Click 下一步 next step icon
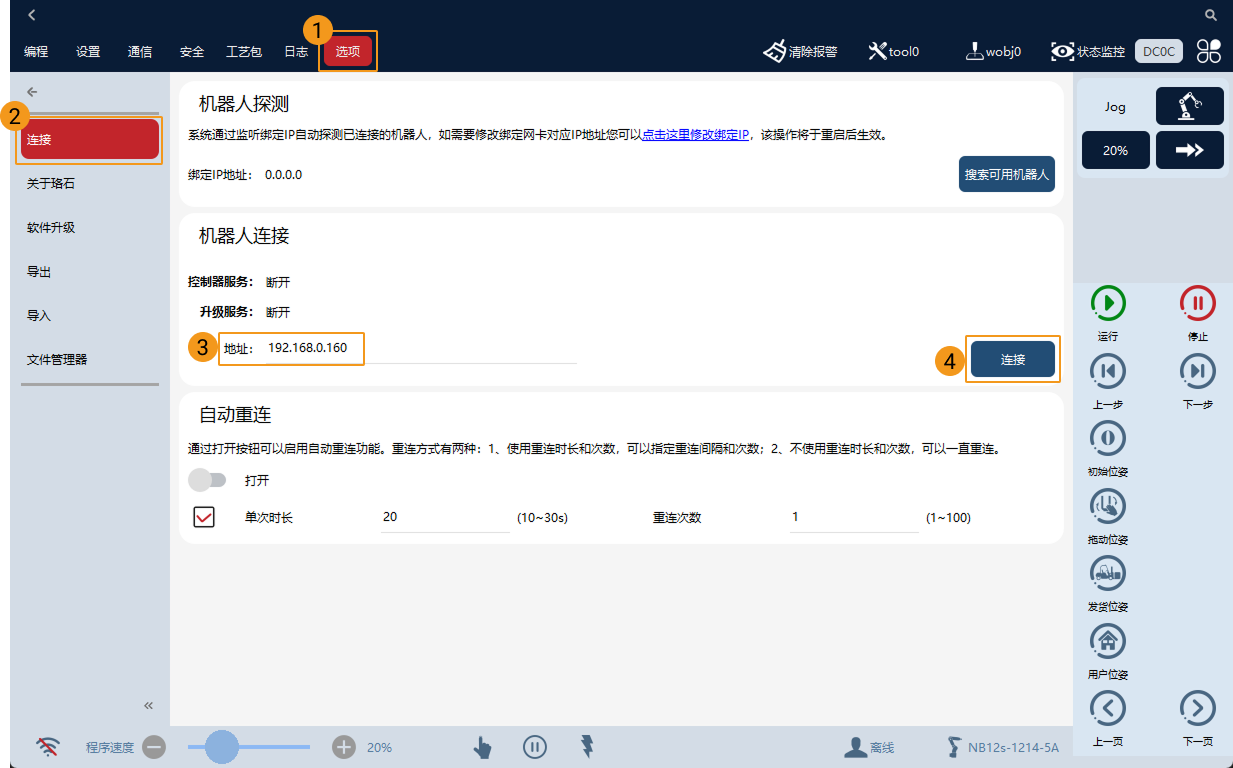This screenshot has width=1233, height=768. coord(1197,371)
